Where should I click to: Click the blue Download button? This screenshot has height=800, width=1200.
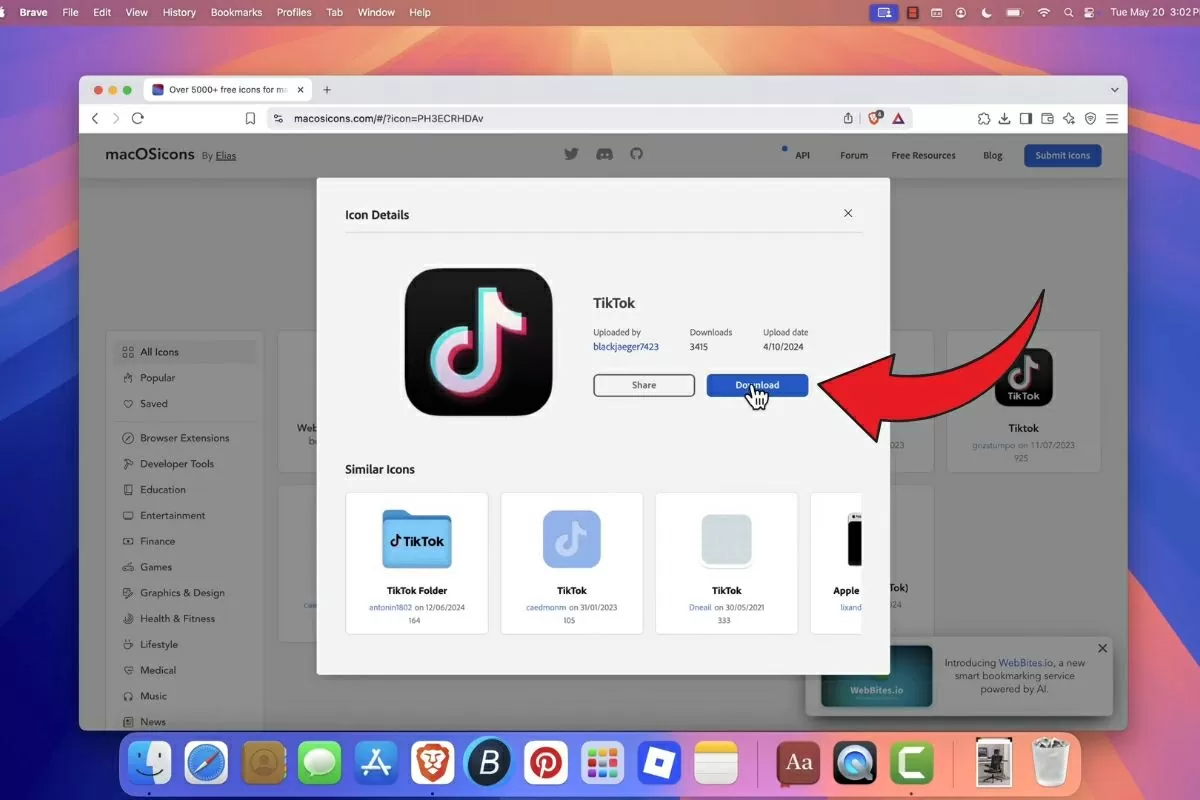[757, 385]
